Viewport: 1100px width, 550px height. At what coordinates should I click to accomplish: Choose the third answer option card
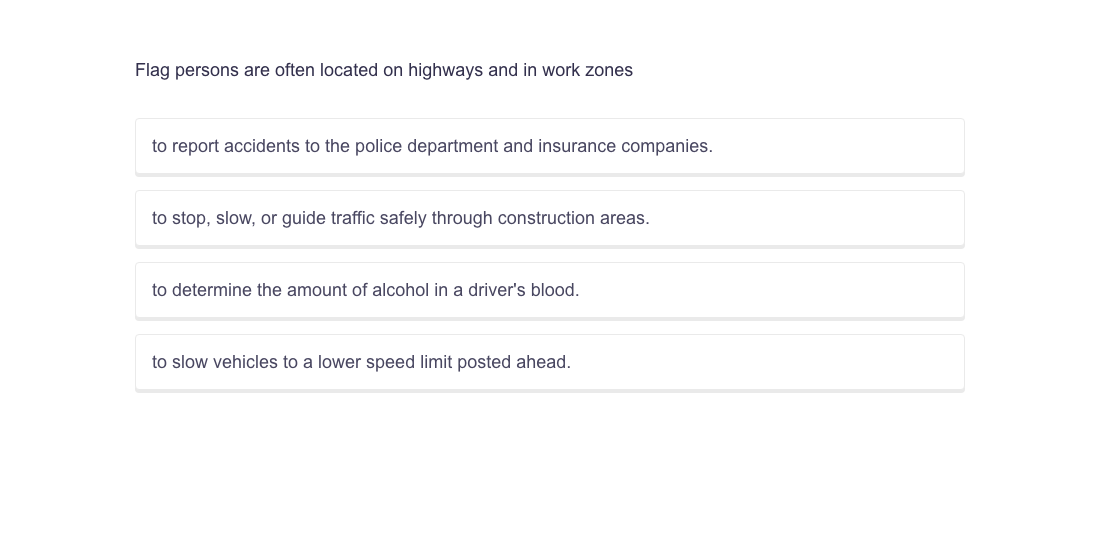[x=549, y=290]
